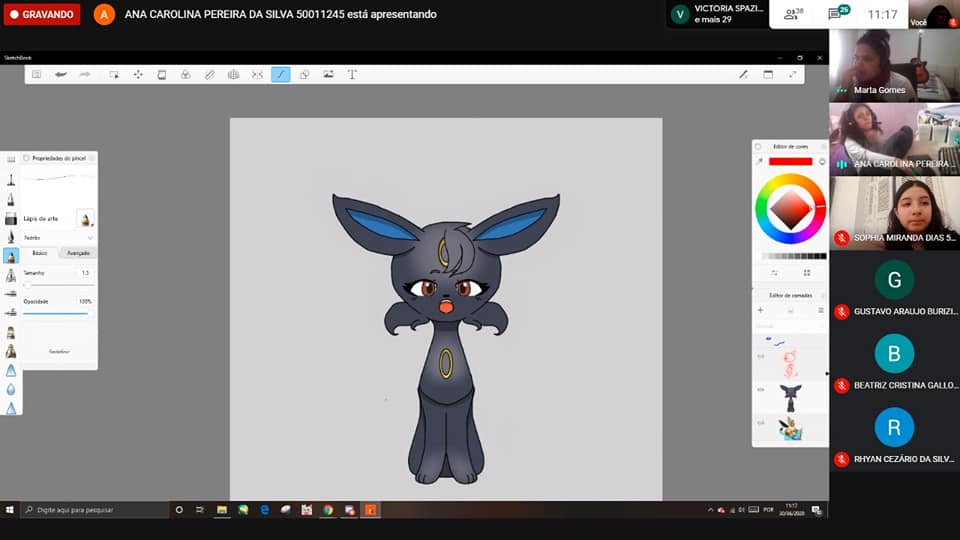
Task: Switch to the Avançado tab
Action: [x=78, y=253]
